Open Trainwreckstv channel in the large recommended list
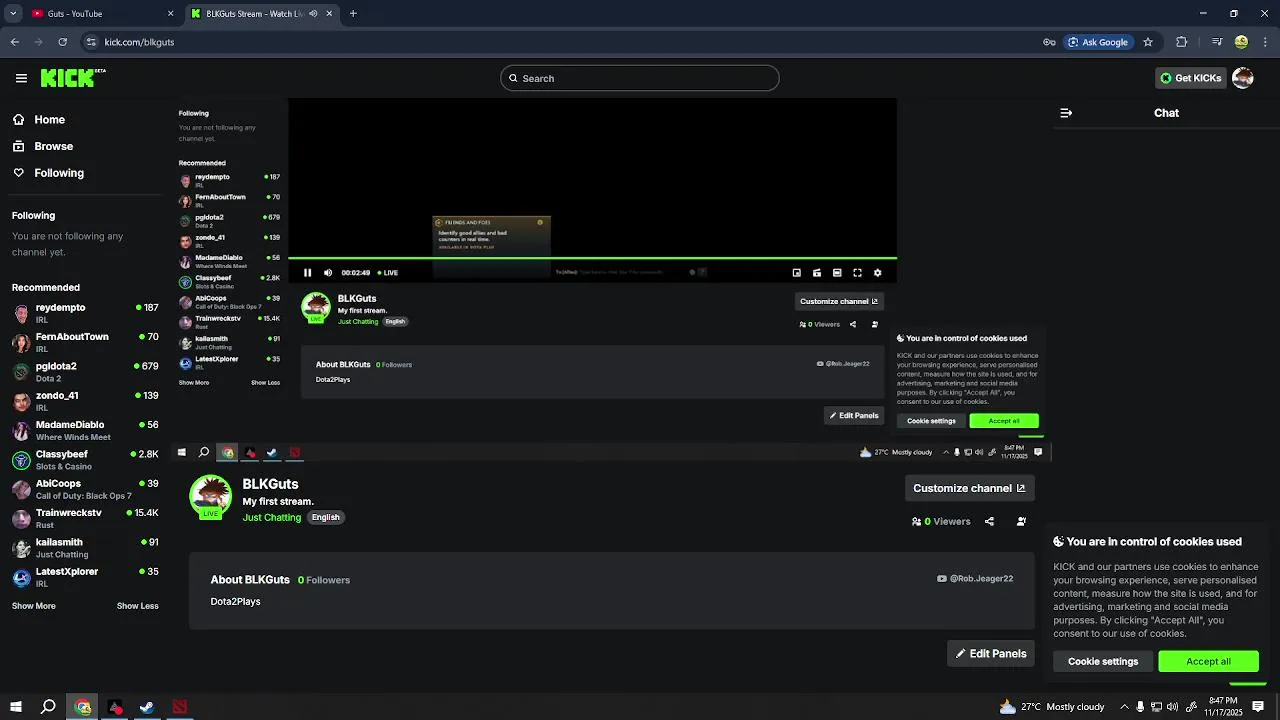The image size is (1280, 720). pyautogui.click(x=85, y=518)
